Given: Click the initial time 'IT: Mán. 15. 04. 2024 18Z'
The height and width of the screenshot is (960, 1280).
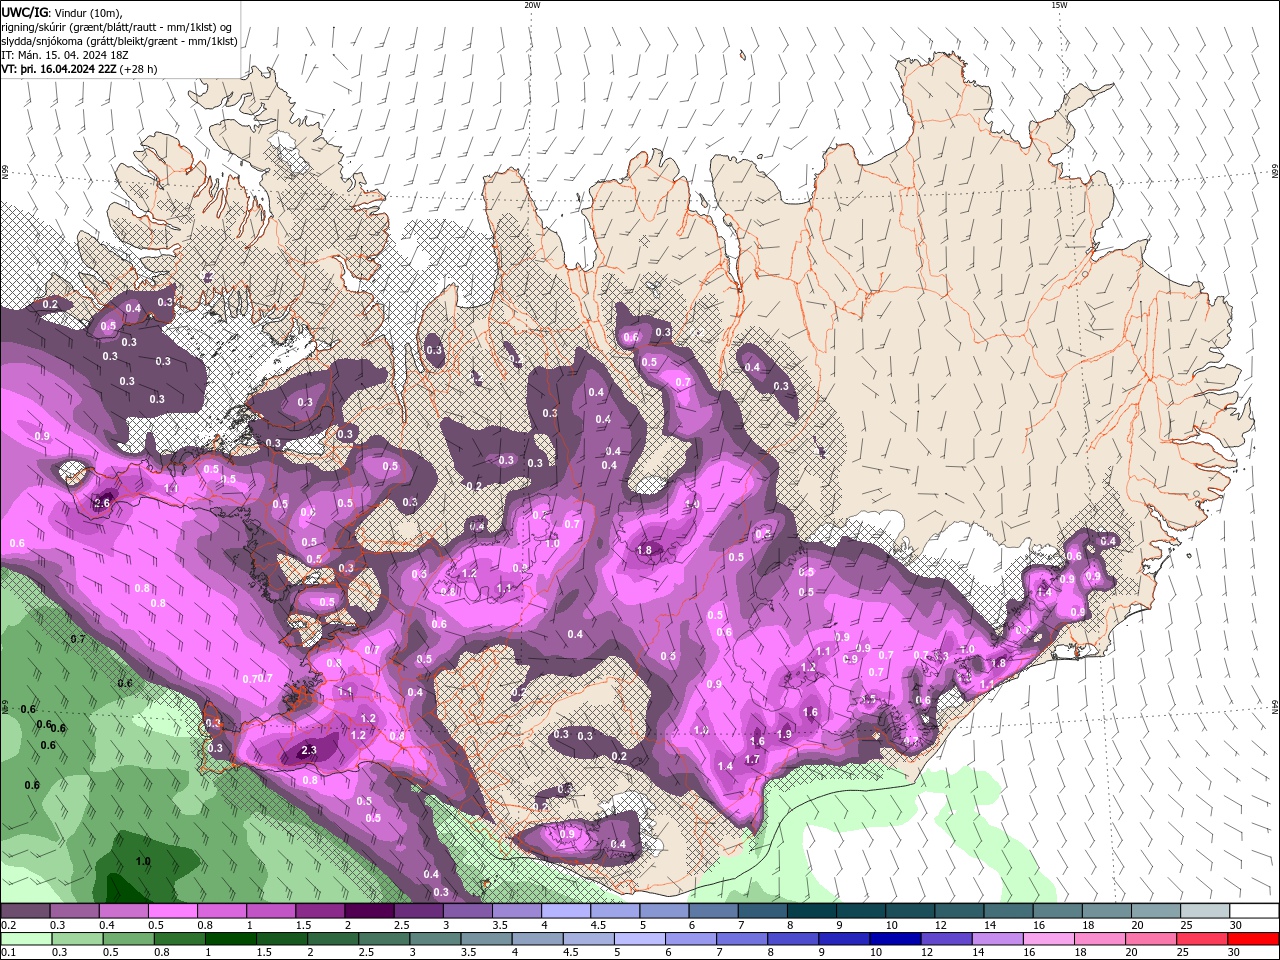Looking at the screenshot, I should (x=67, y=55).
